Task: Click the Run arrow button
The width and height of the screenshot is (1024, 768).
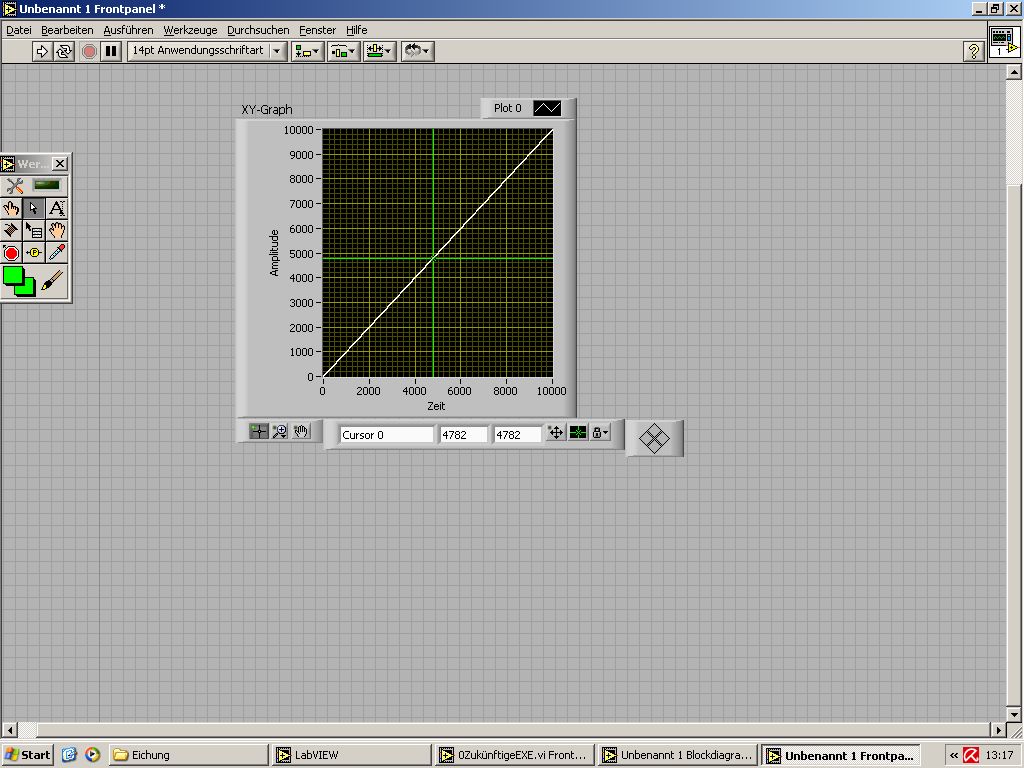Action: coord(42,51)
